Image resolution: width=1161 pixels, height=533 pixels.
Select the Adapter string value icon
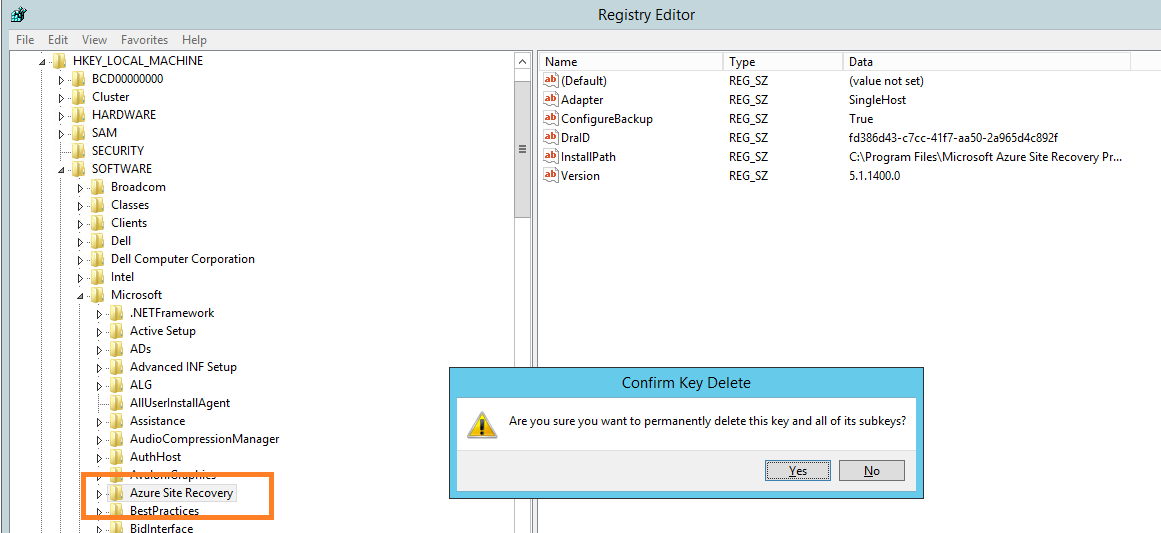point(551,99)
